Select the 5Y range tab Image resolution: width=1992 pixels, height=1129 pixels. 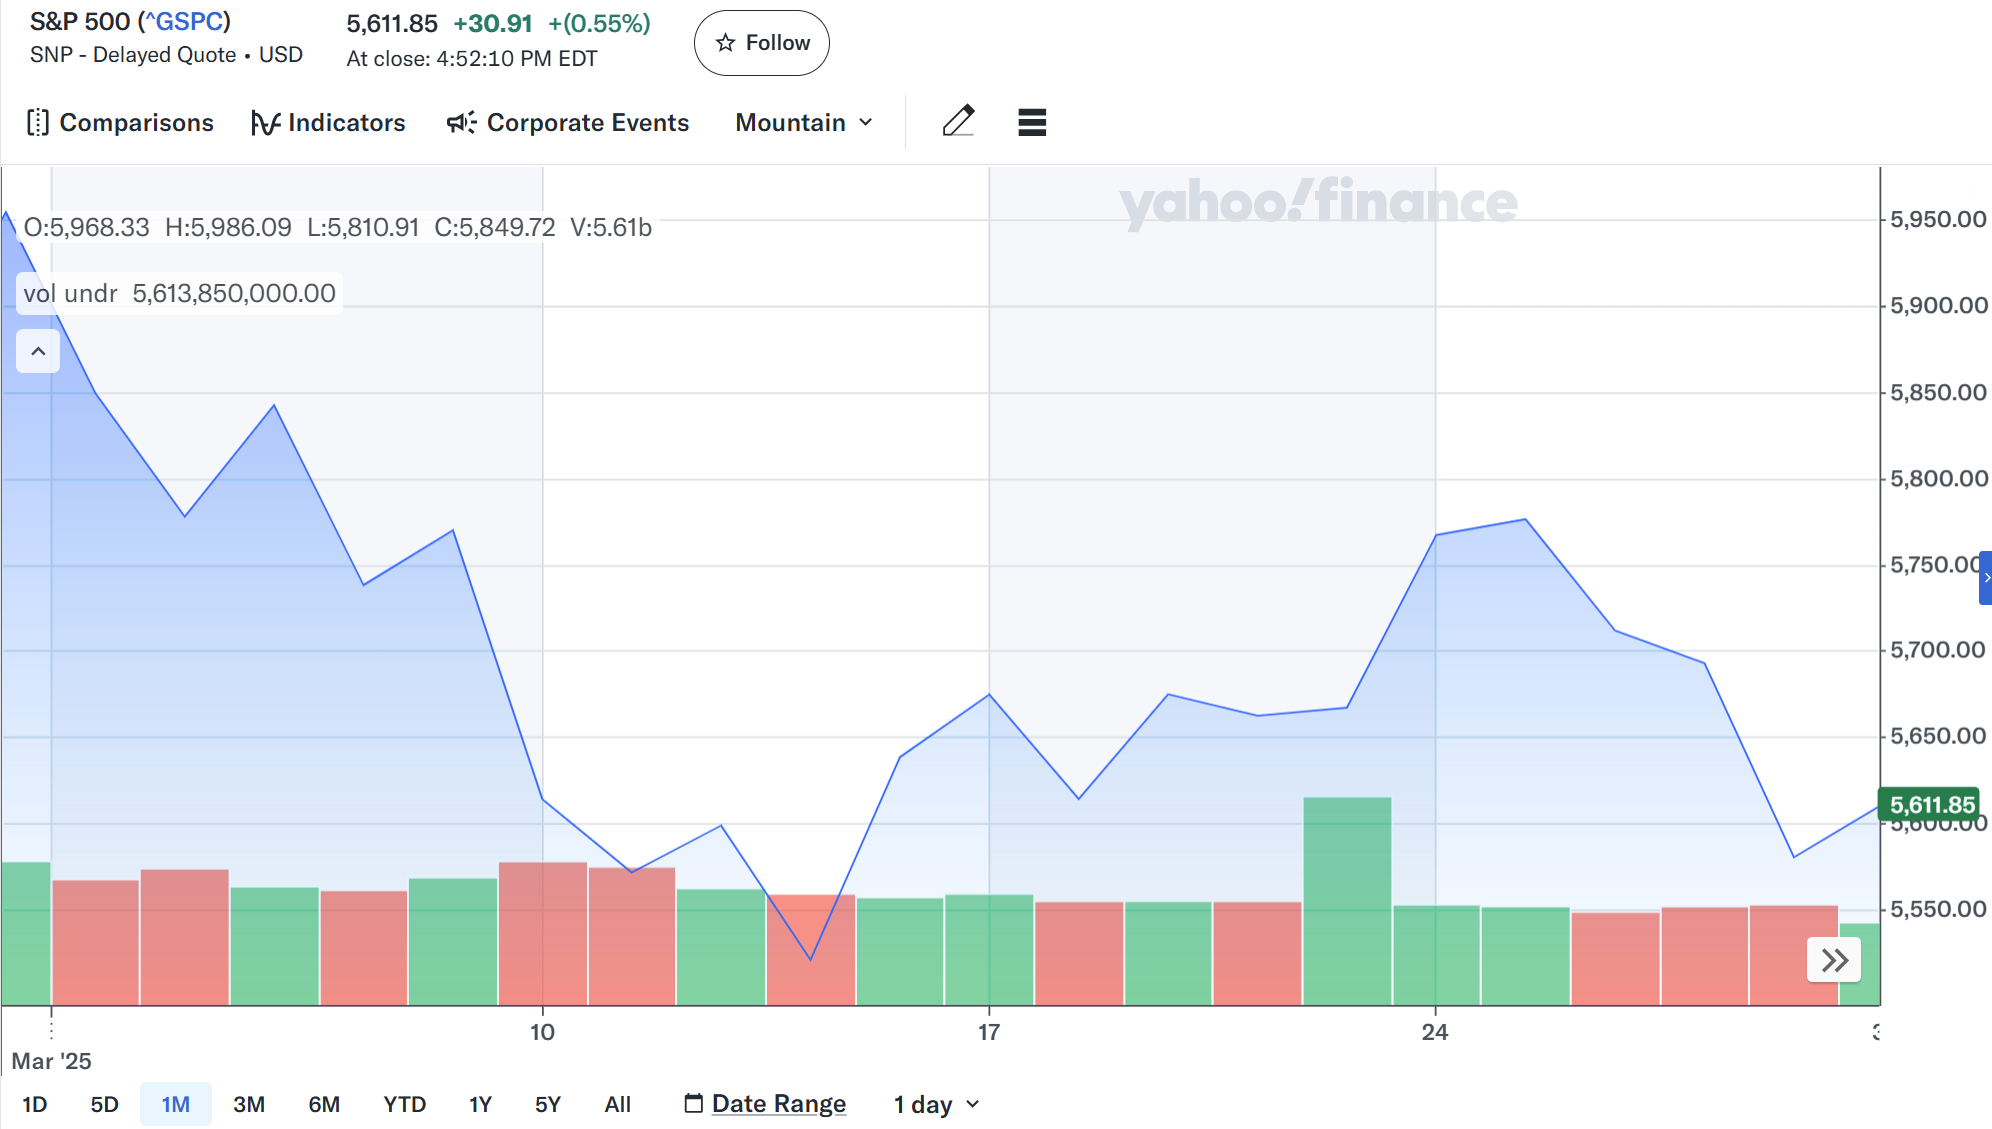[x=548, y=1104]
